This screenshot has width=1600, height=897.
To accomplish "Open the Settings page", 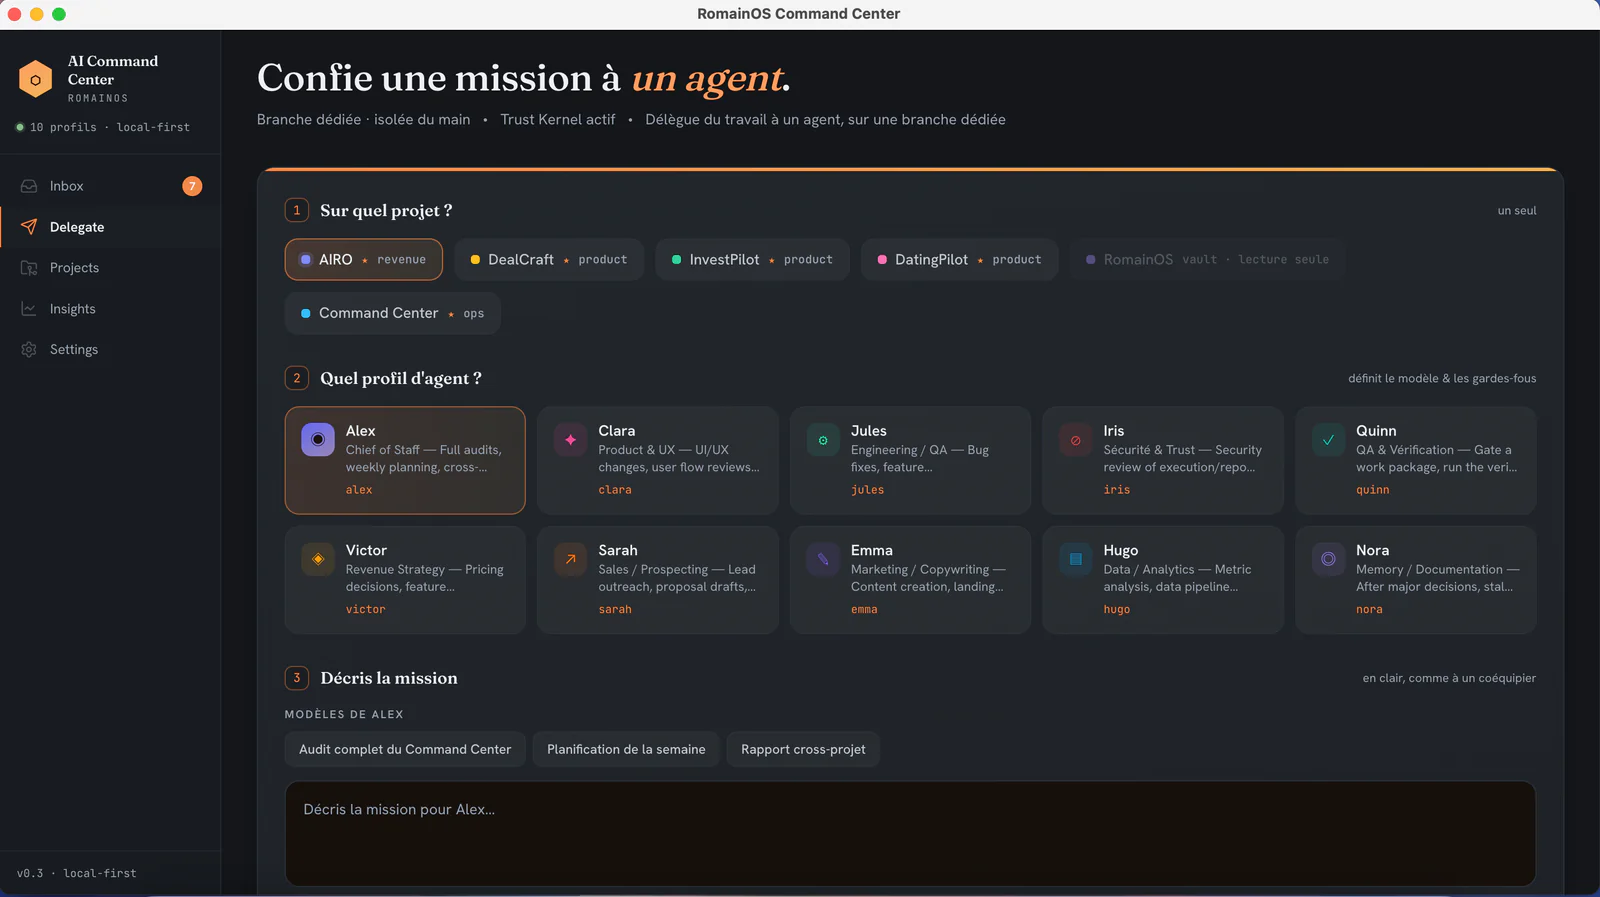I will 110,349.
